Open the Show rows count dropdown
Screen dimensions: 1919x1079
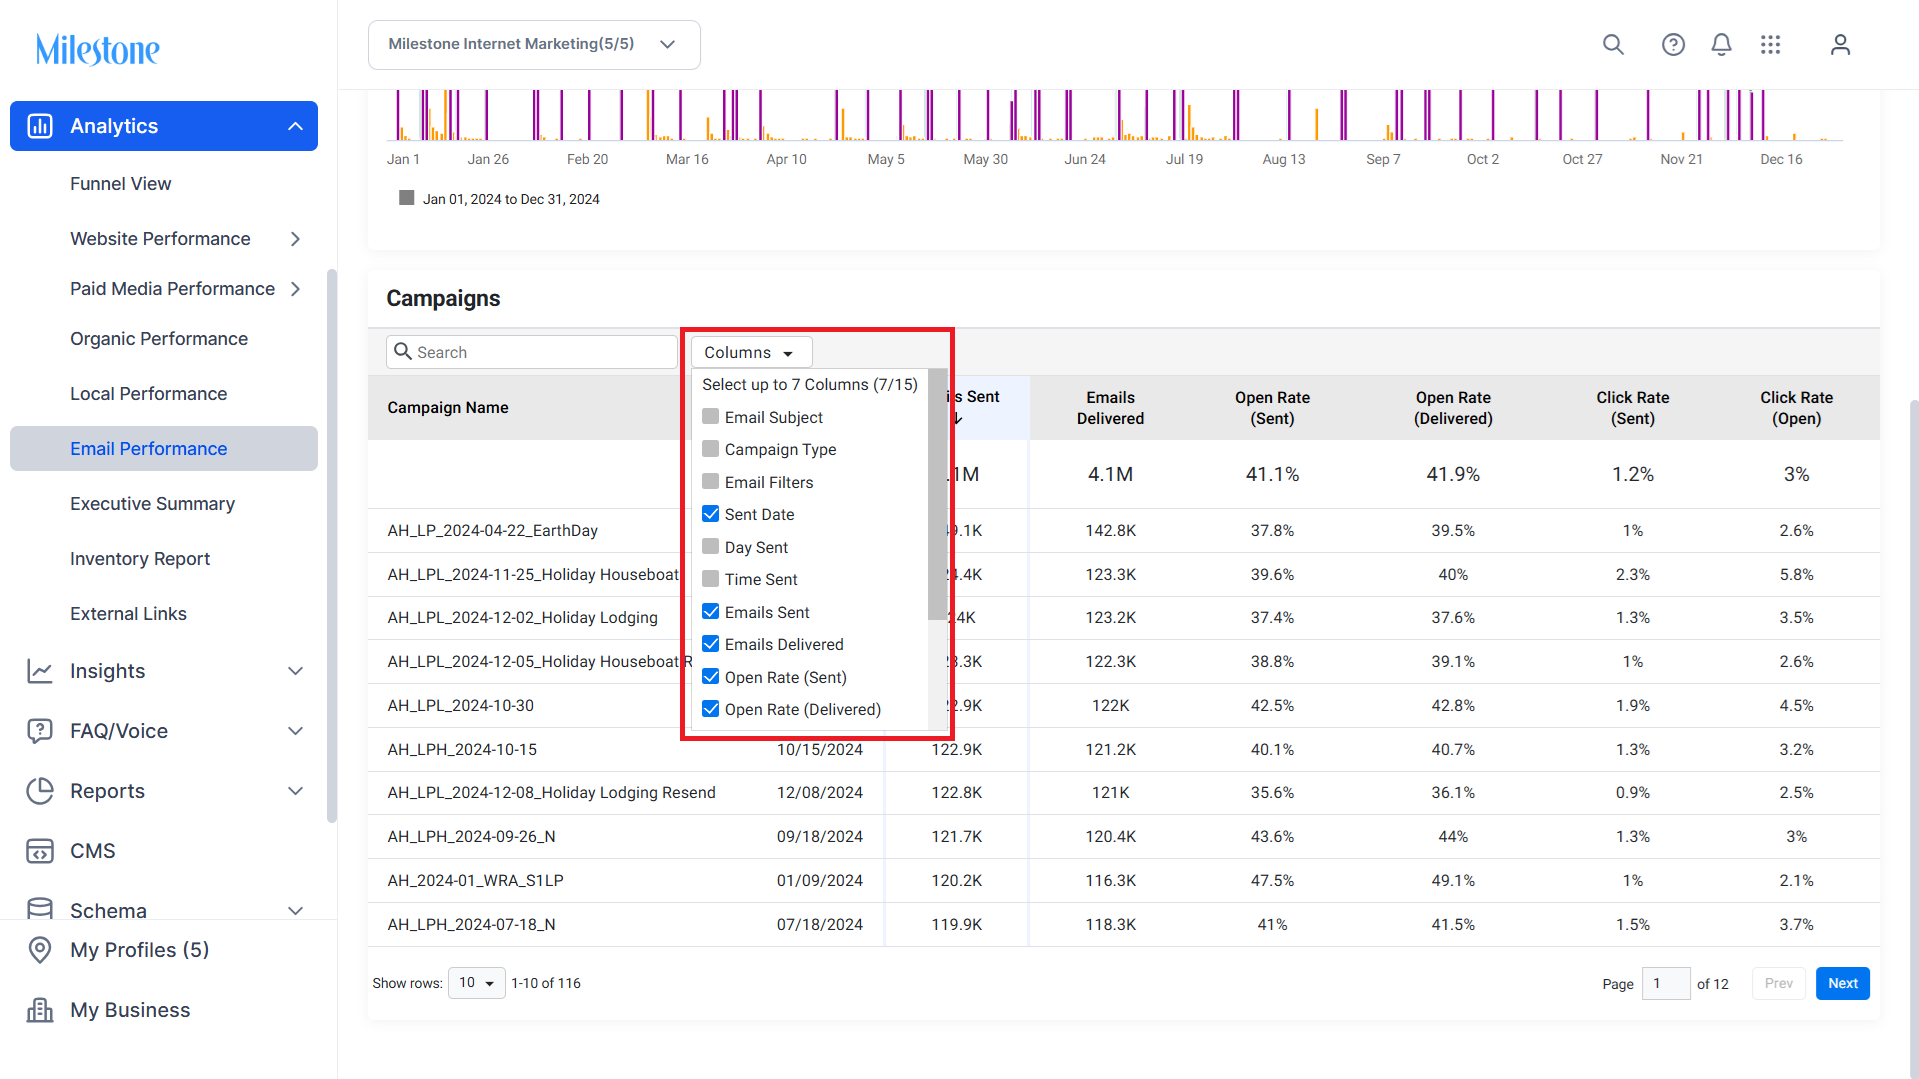click(477, 983)
